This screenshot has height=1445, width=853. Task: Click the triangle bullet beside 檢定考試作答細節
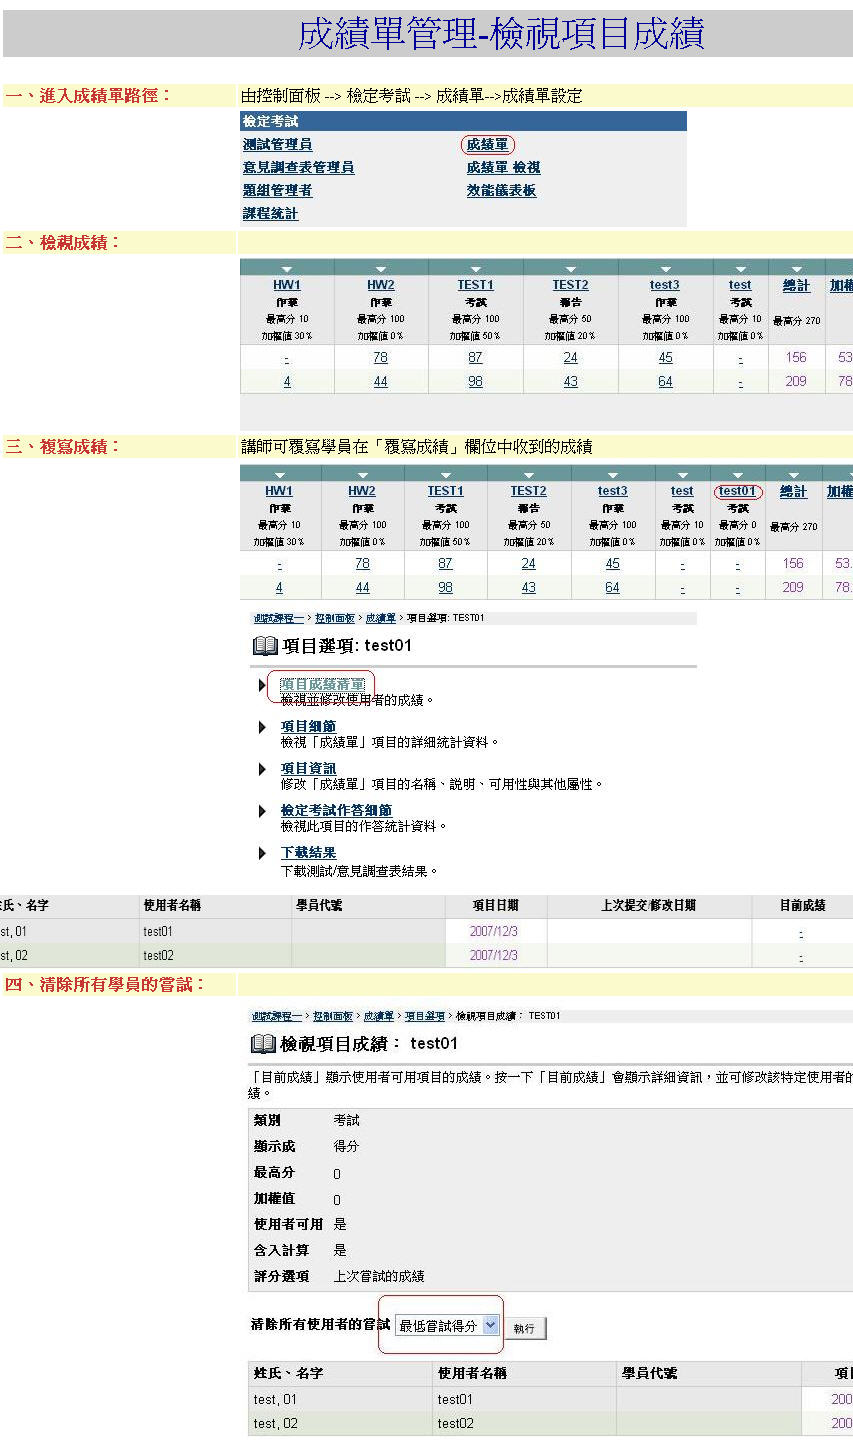[263, 811]
